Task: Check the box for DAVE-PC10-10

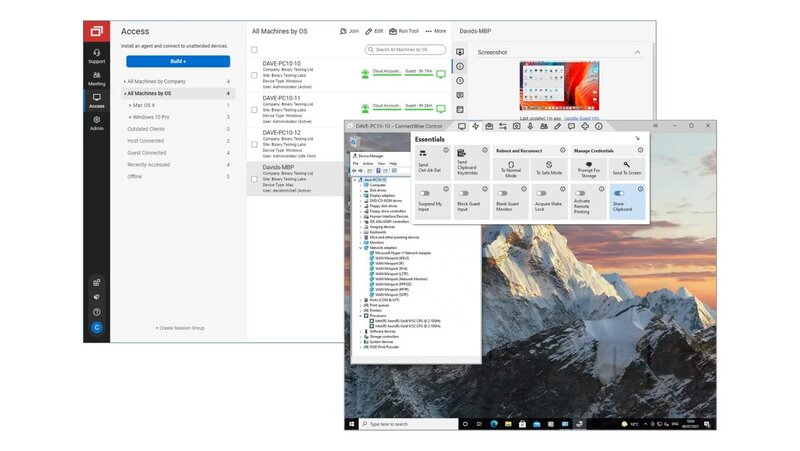Action: (254, 75)
